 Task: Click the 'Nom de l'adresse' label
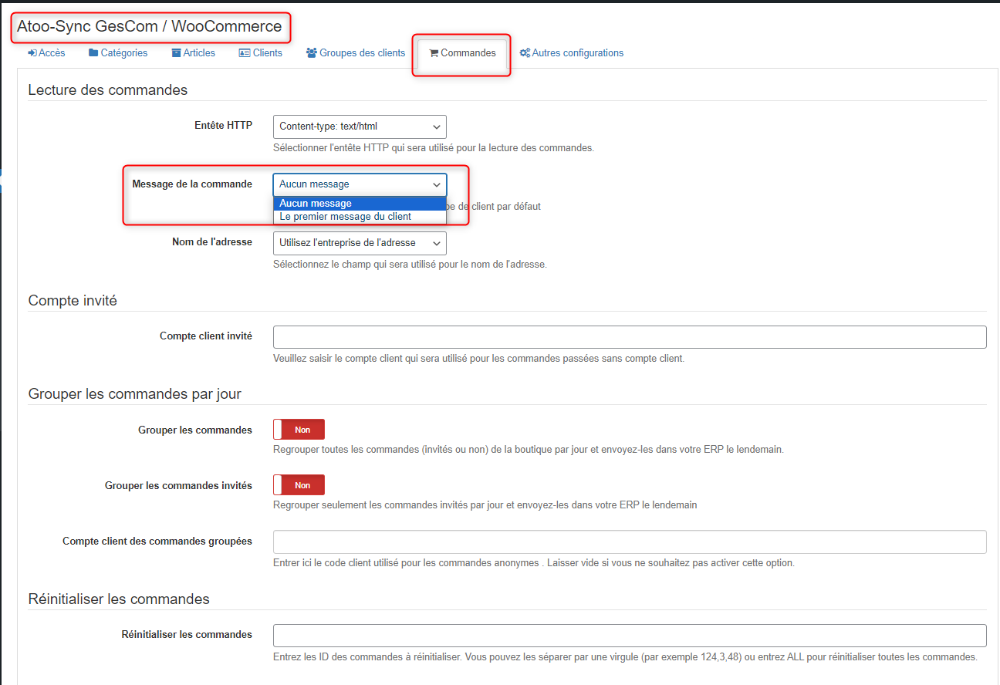tap(212, 242)
